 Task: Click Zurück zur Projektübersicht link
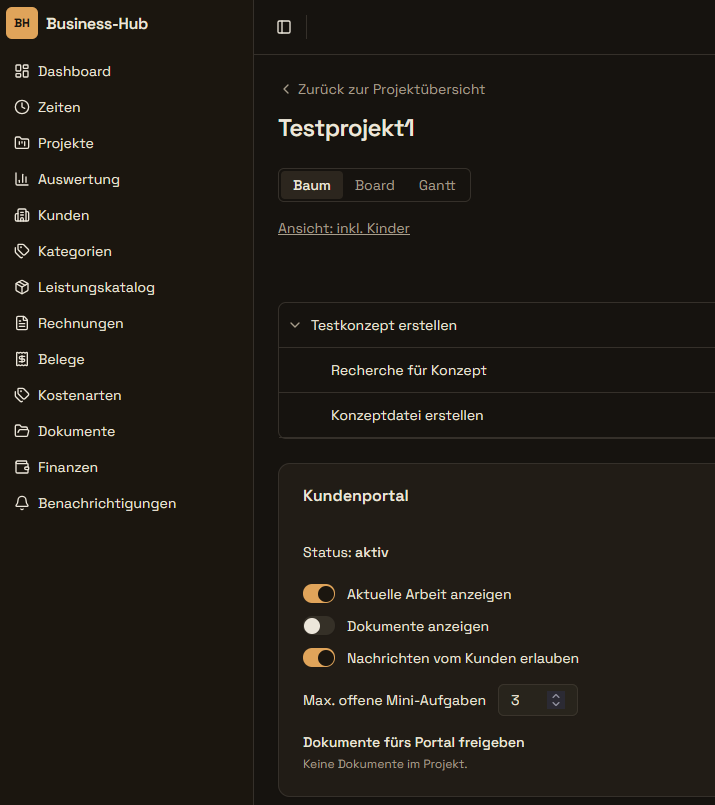[x=391, y=89]
